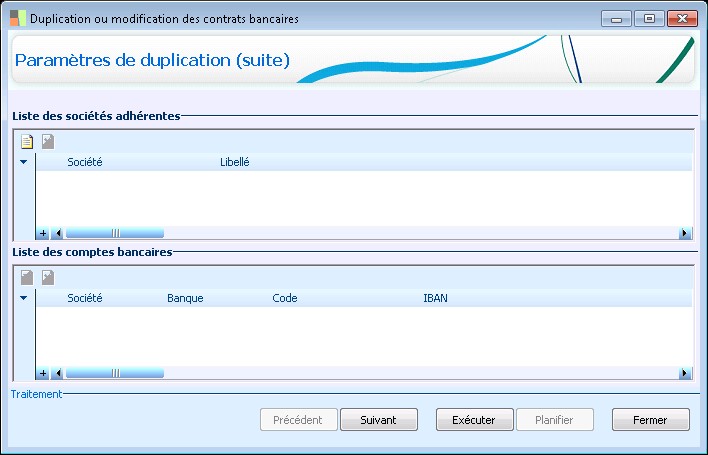Click the new-document icon in sociétés adhérentes list

27,142
